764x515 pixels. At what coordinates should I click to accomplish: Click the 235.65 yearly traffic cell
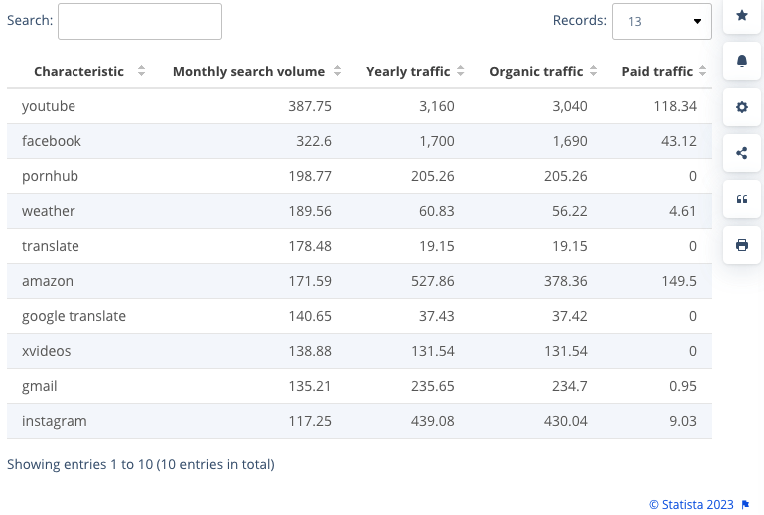(433, 386)
